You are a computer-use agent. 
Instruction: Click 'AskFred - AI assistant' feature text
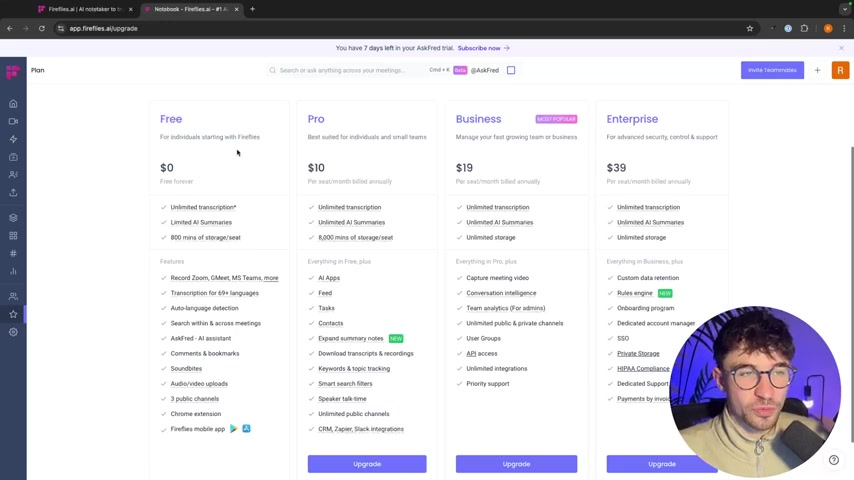point(200,338)
